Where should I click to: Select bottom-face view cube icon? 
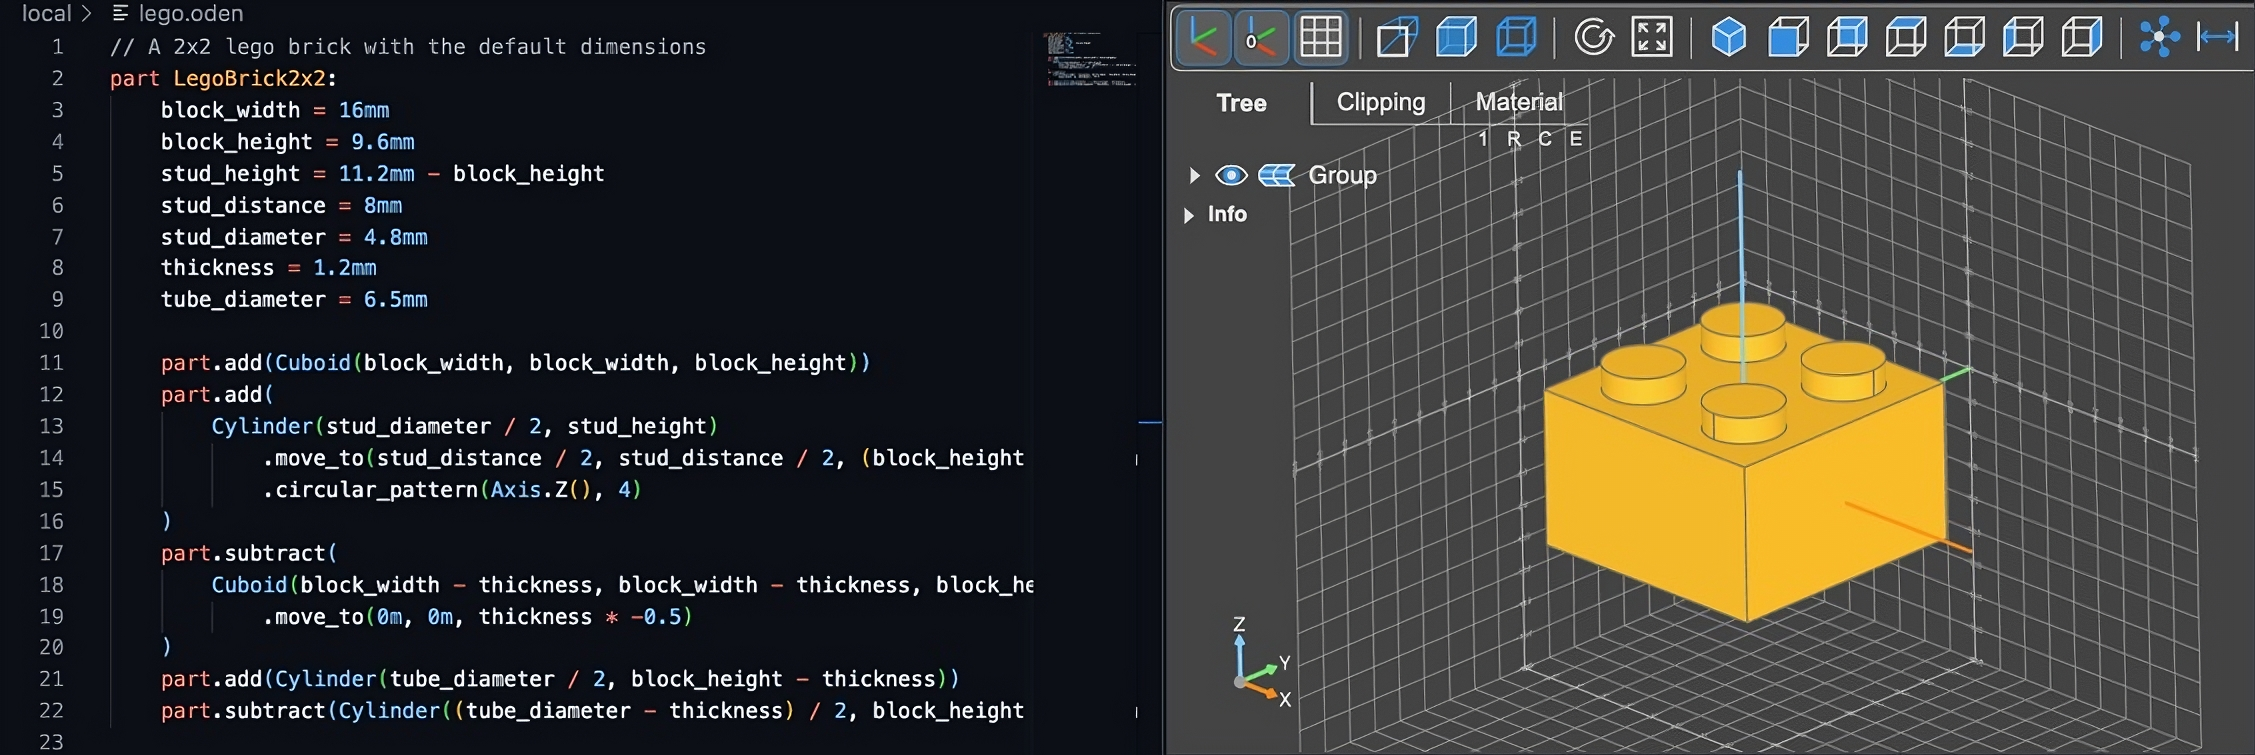(x=1965, y=38)
